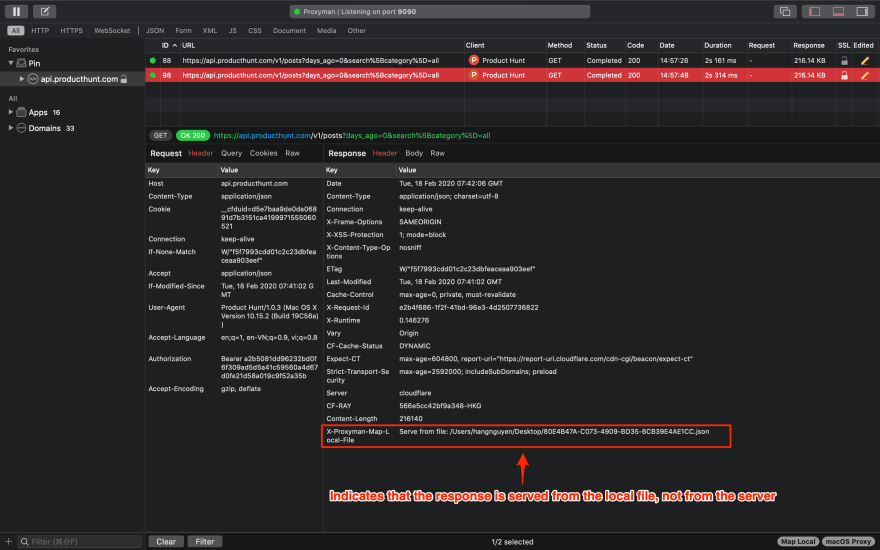Toggle the bottom panel layout icon
880x550 pixels.
[838, 11]
